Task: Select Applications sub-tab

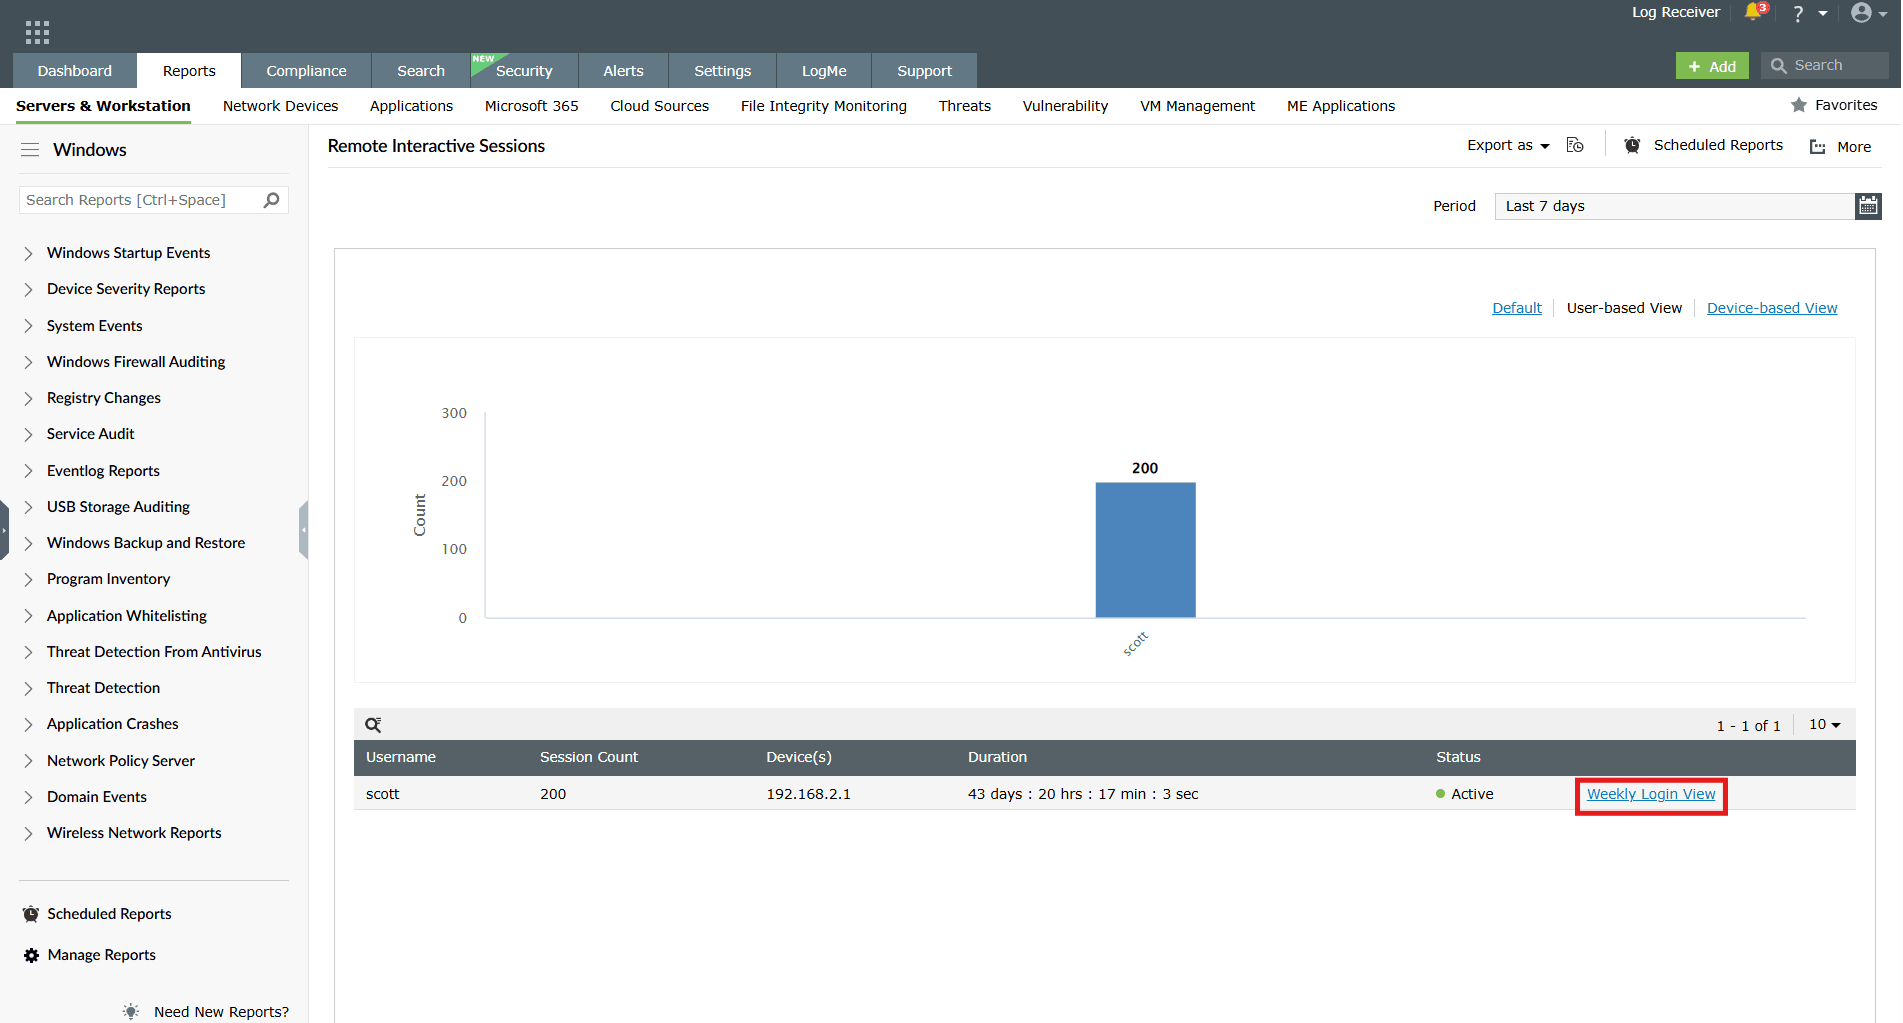Action: tap(411, 106)
